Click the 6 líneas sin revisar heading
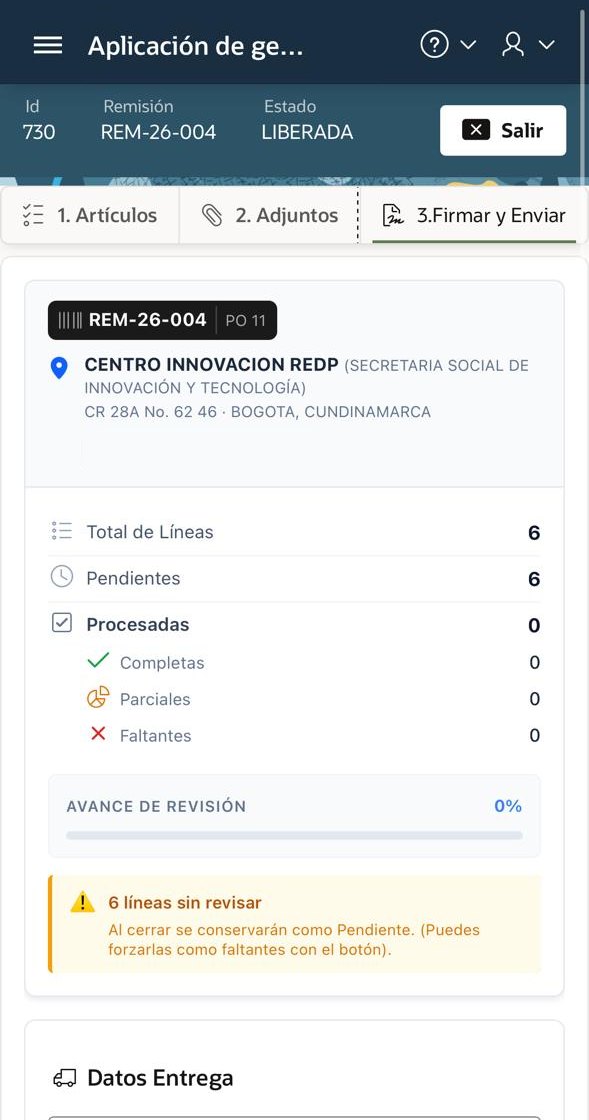 pyautogui.click(x=185, y=902)
